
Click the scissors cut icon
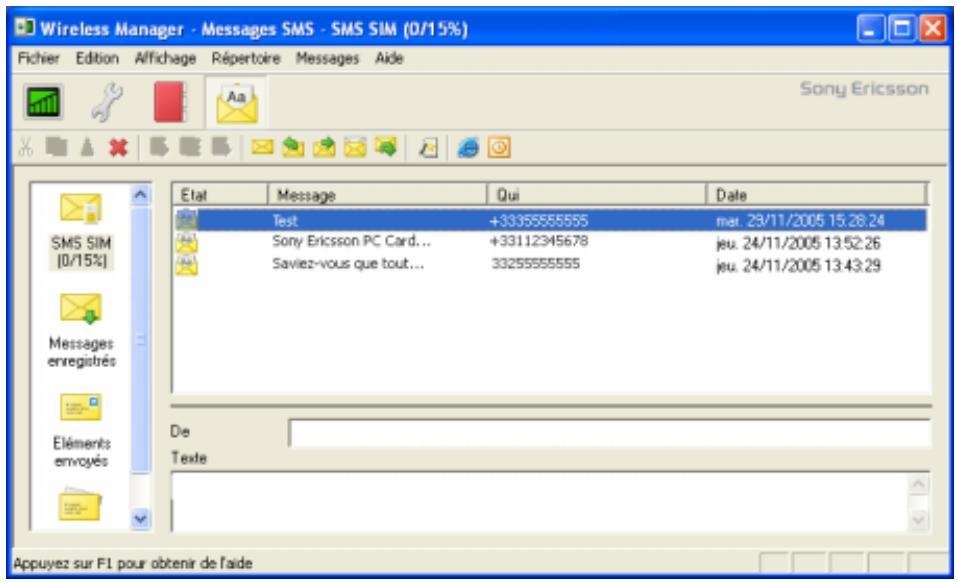click(26, 147)
